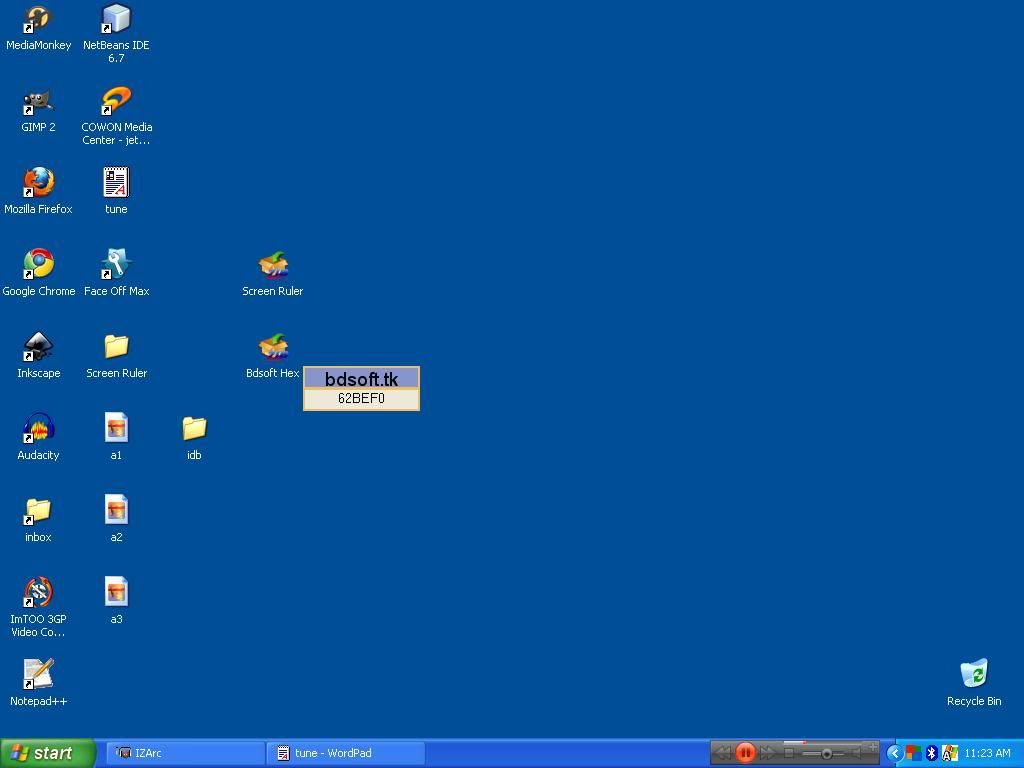Switch to the IZArc taskbar window
Screen dimensions: 1024x768
185,753
